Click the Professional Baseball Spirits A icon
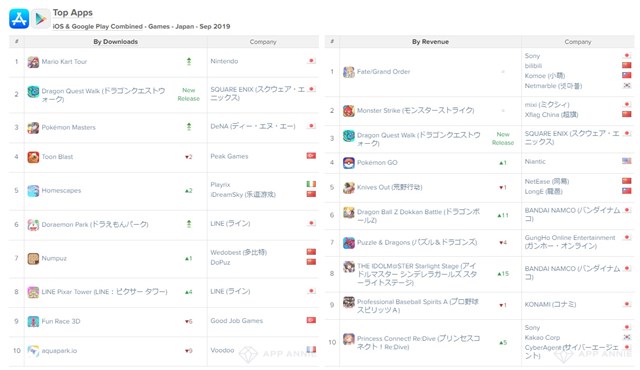Image resolution: width=640 pixels, height=370 pixels. point(349,302)
